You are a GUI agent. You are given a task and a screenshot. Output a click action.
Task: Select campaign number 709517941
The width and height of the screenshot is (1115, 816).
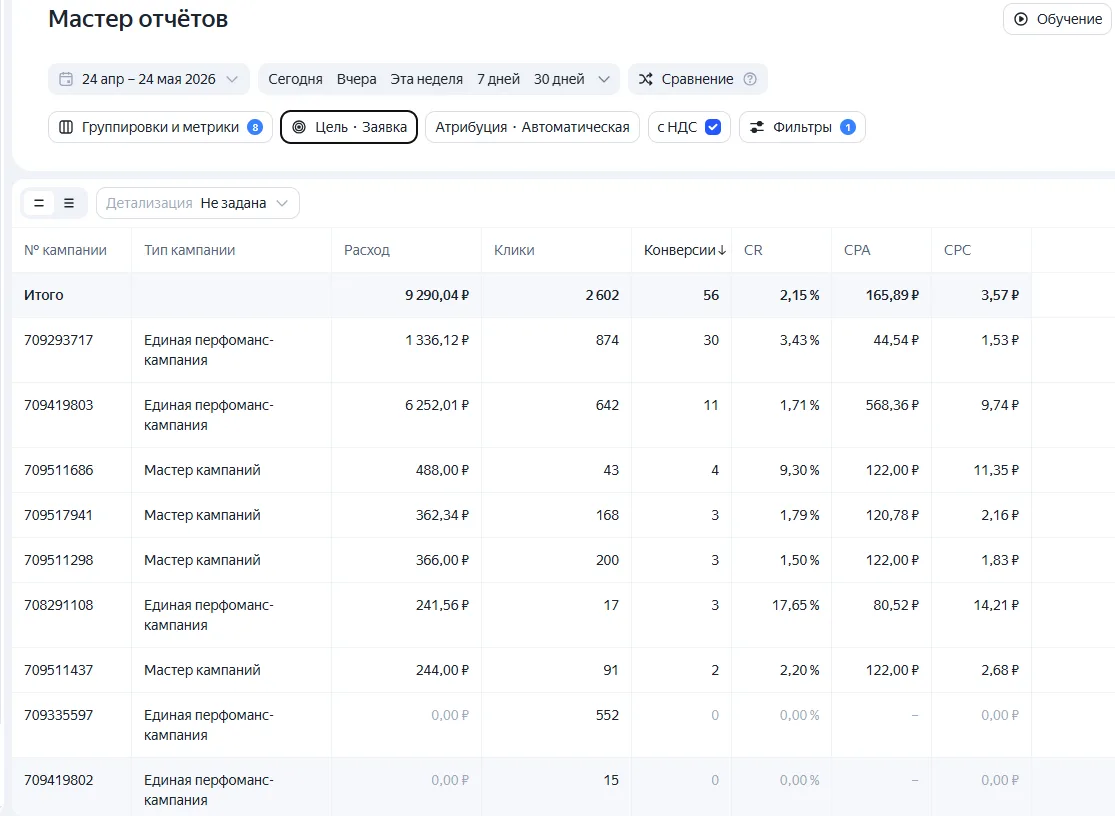58,515
